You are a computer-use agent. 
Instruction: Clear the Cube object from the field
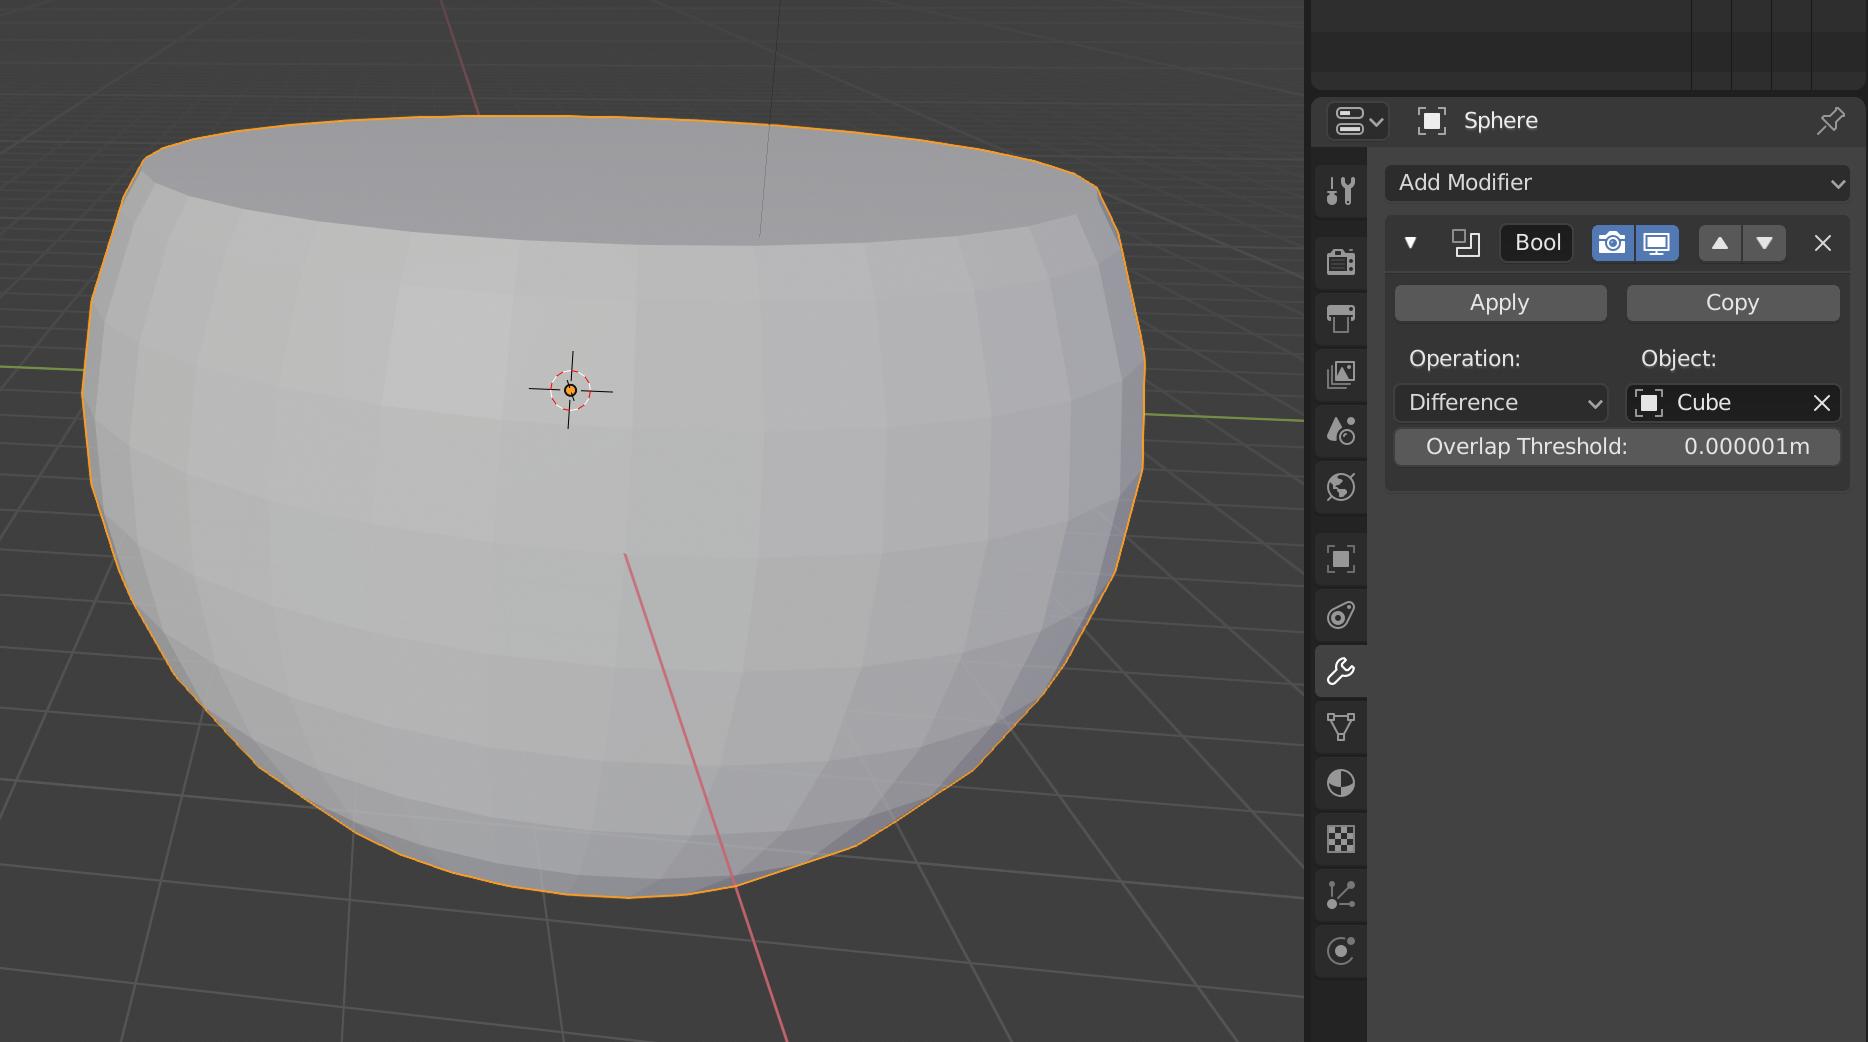pos(1822,403)
